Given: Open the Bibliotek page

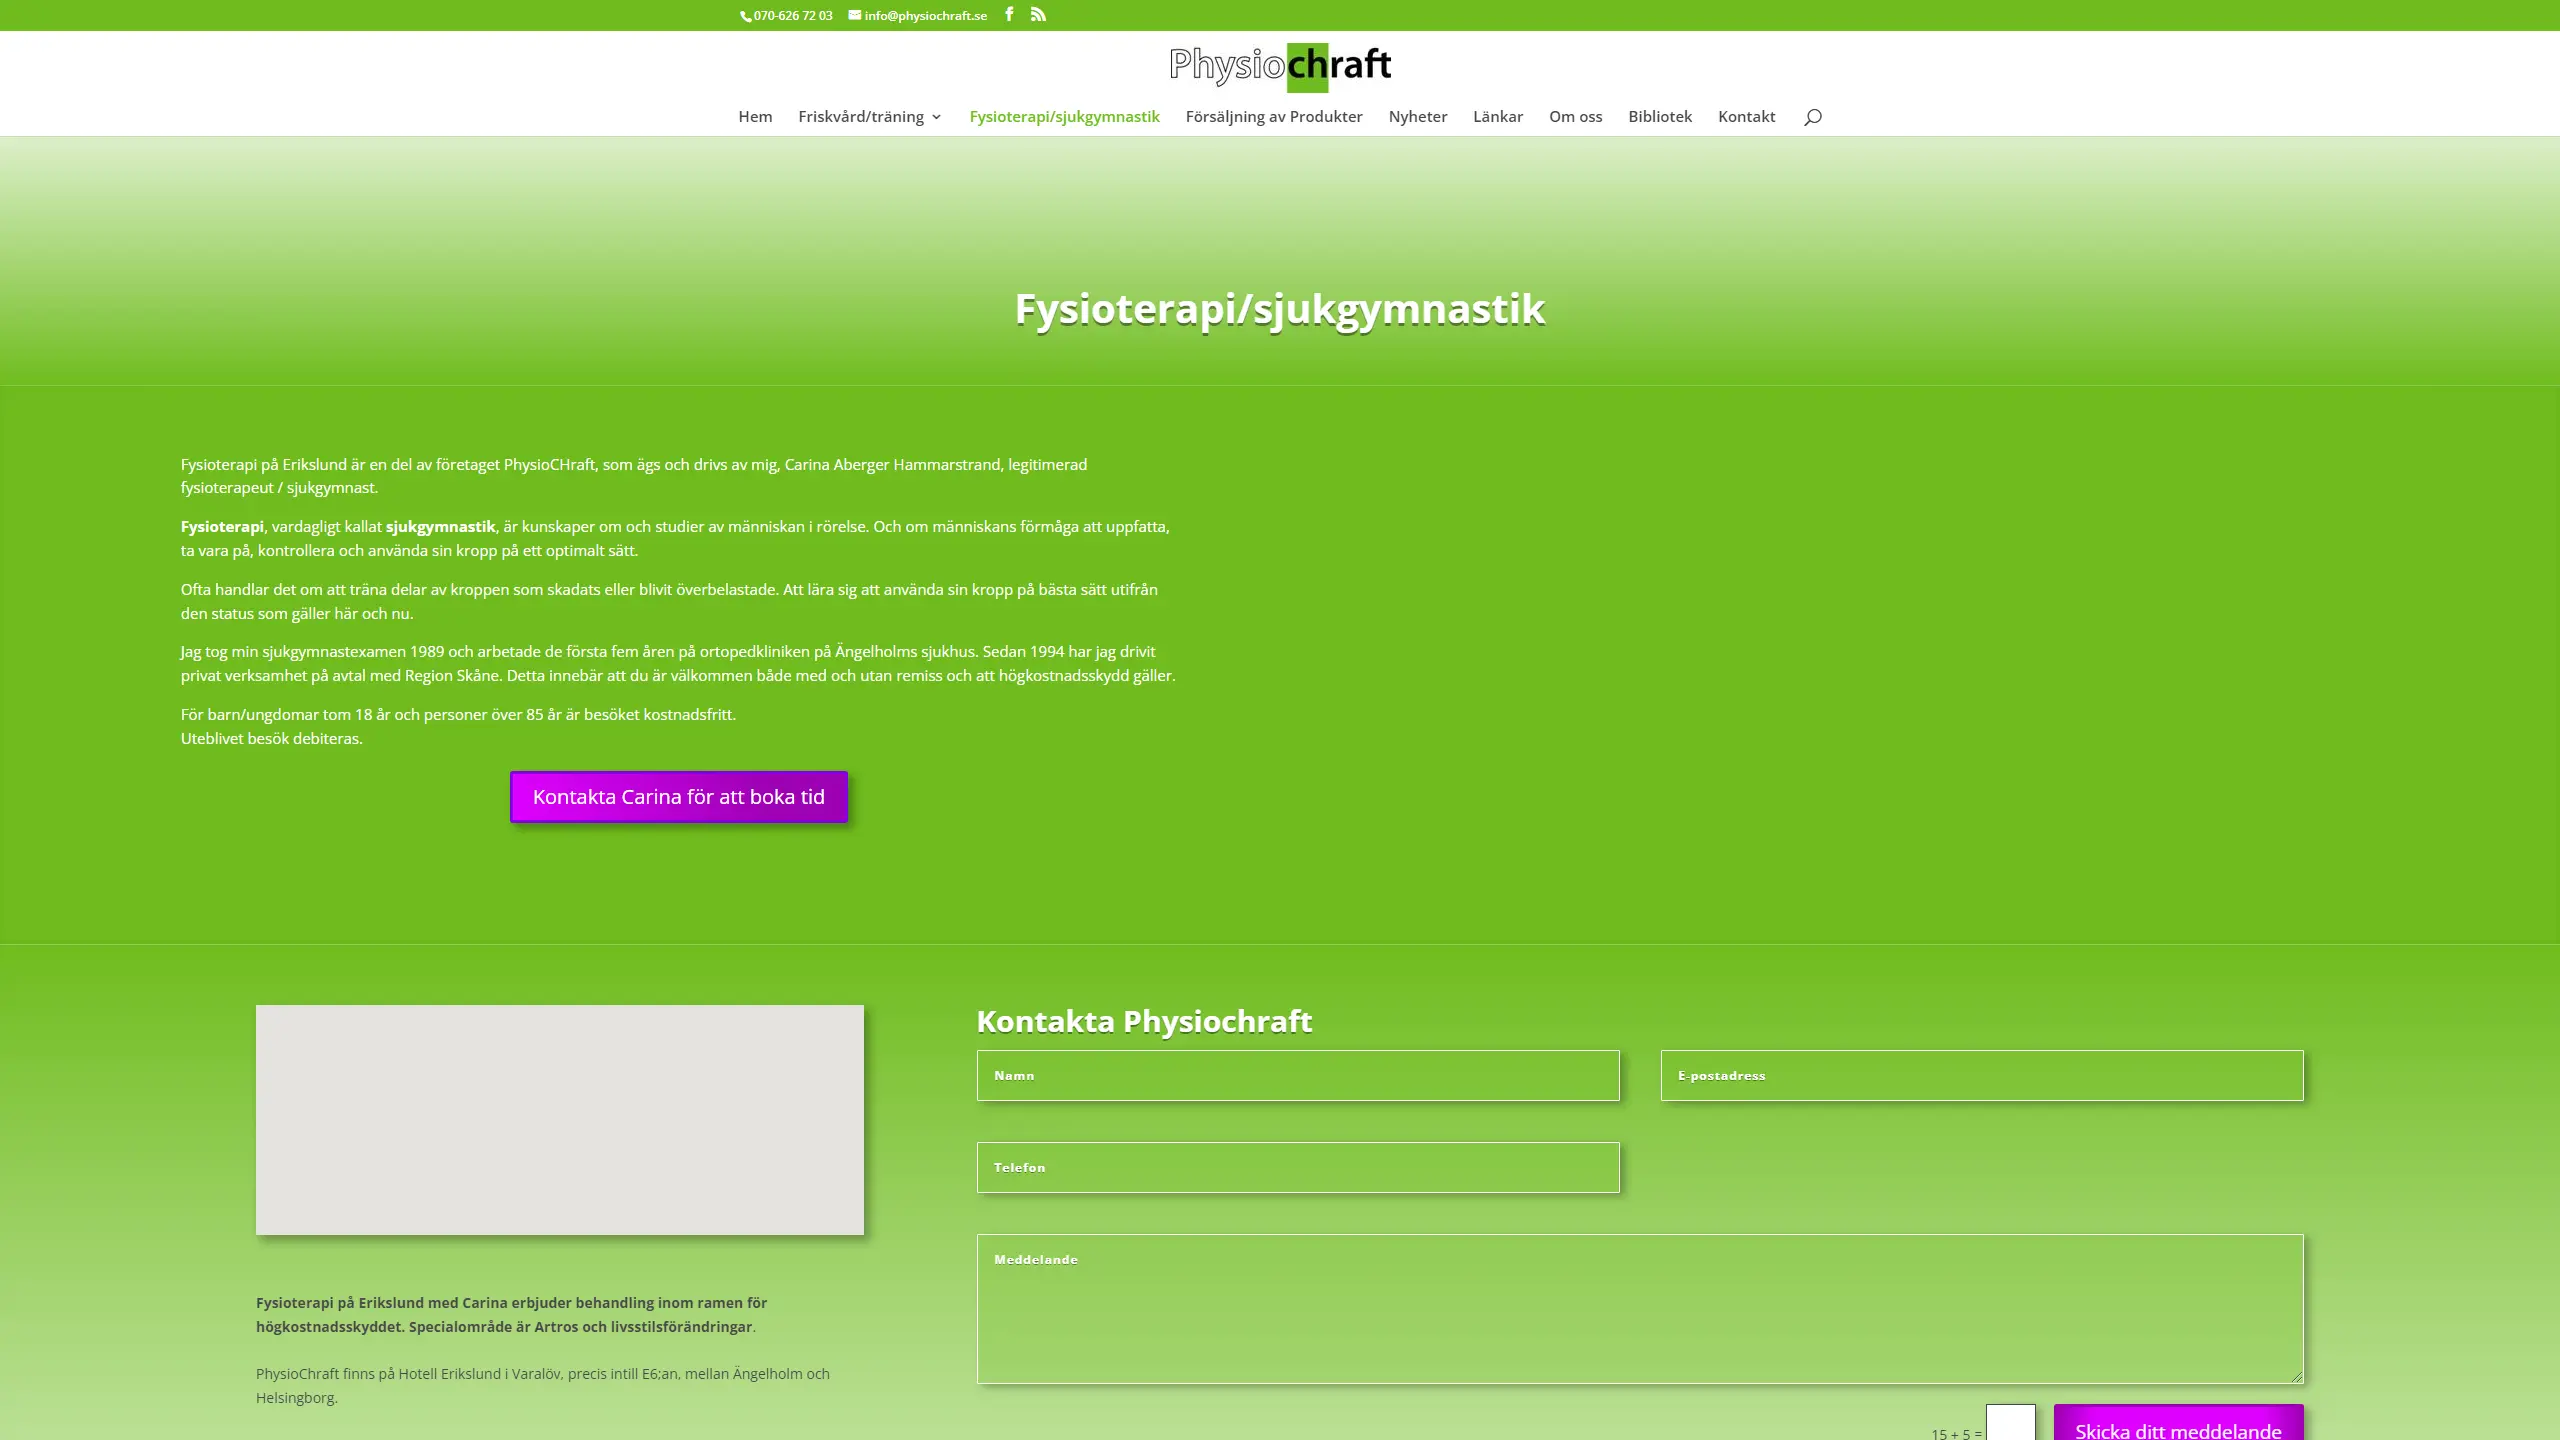Looking at the screenshot, I should (x=1660, y=116).
